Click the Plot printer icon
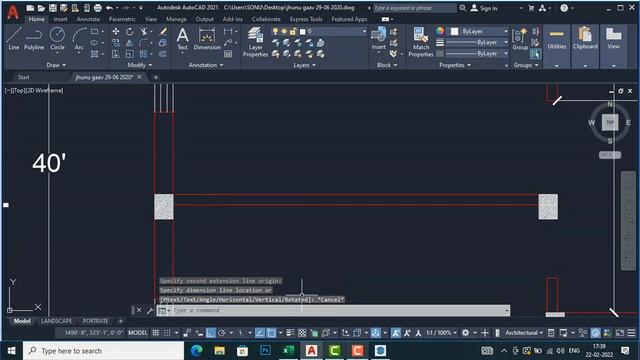Screen dimensions: 640x360 (98, 8)
